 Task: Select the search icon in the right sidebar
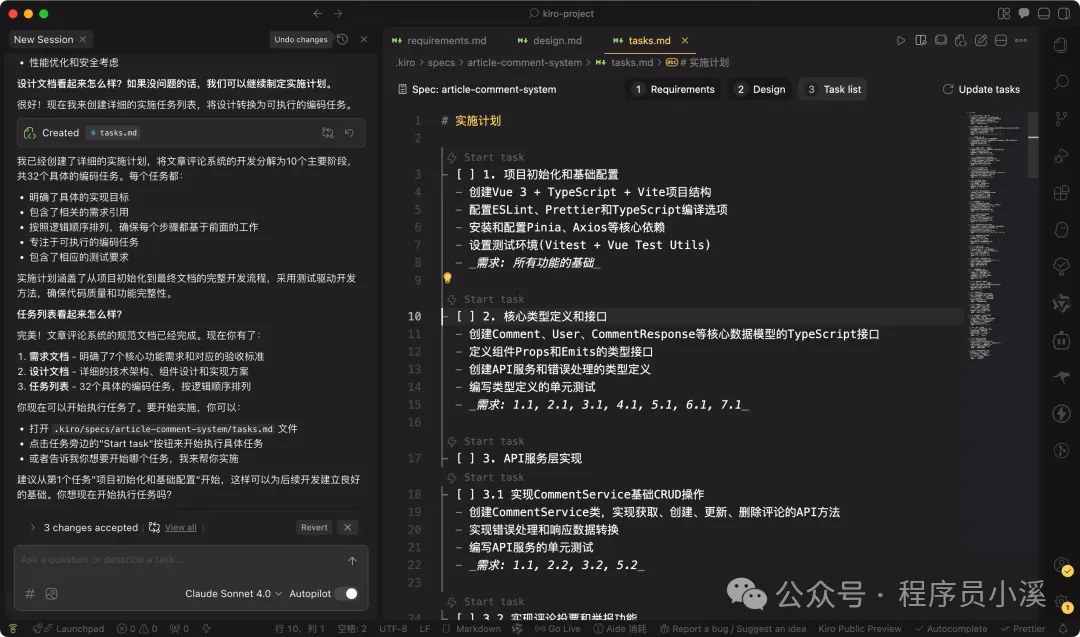[1061, 82]
